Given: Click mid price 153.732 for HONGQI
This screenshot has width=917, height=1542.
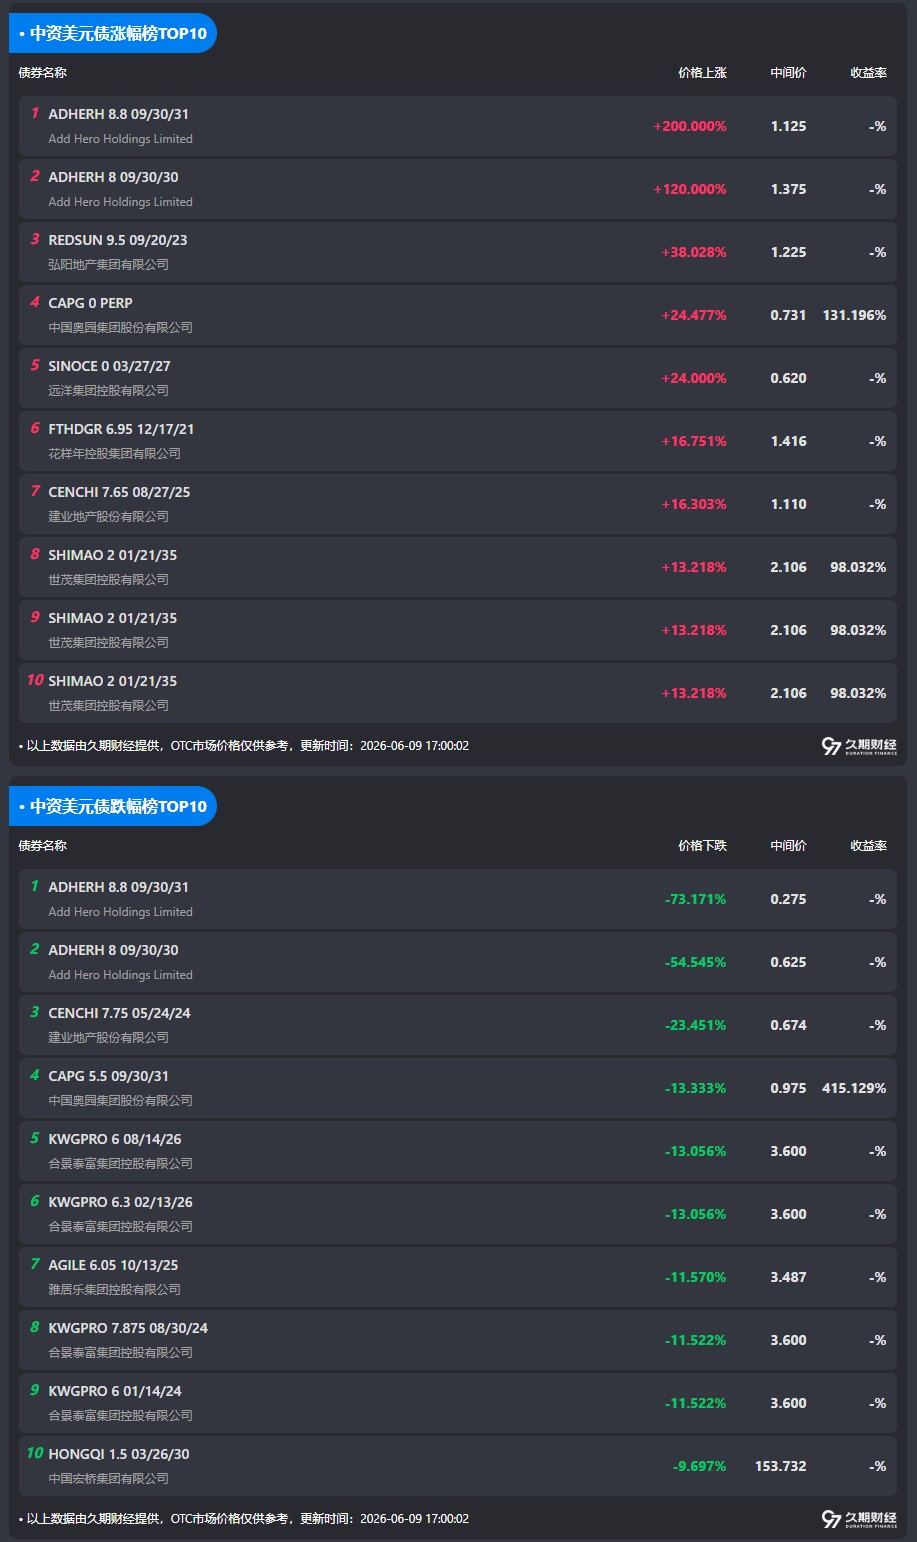Looking at the screenshot, I should [781, 1466].
